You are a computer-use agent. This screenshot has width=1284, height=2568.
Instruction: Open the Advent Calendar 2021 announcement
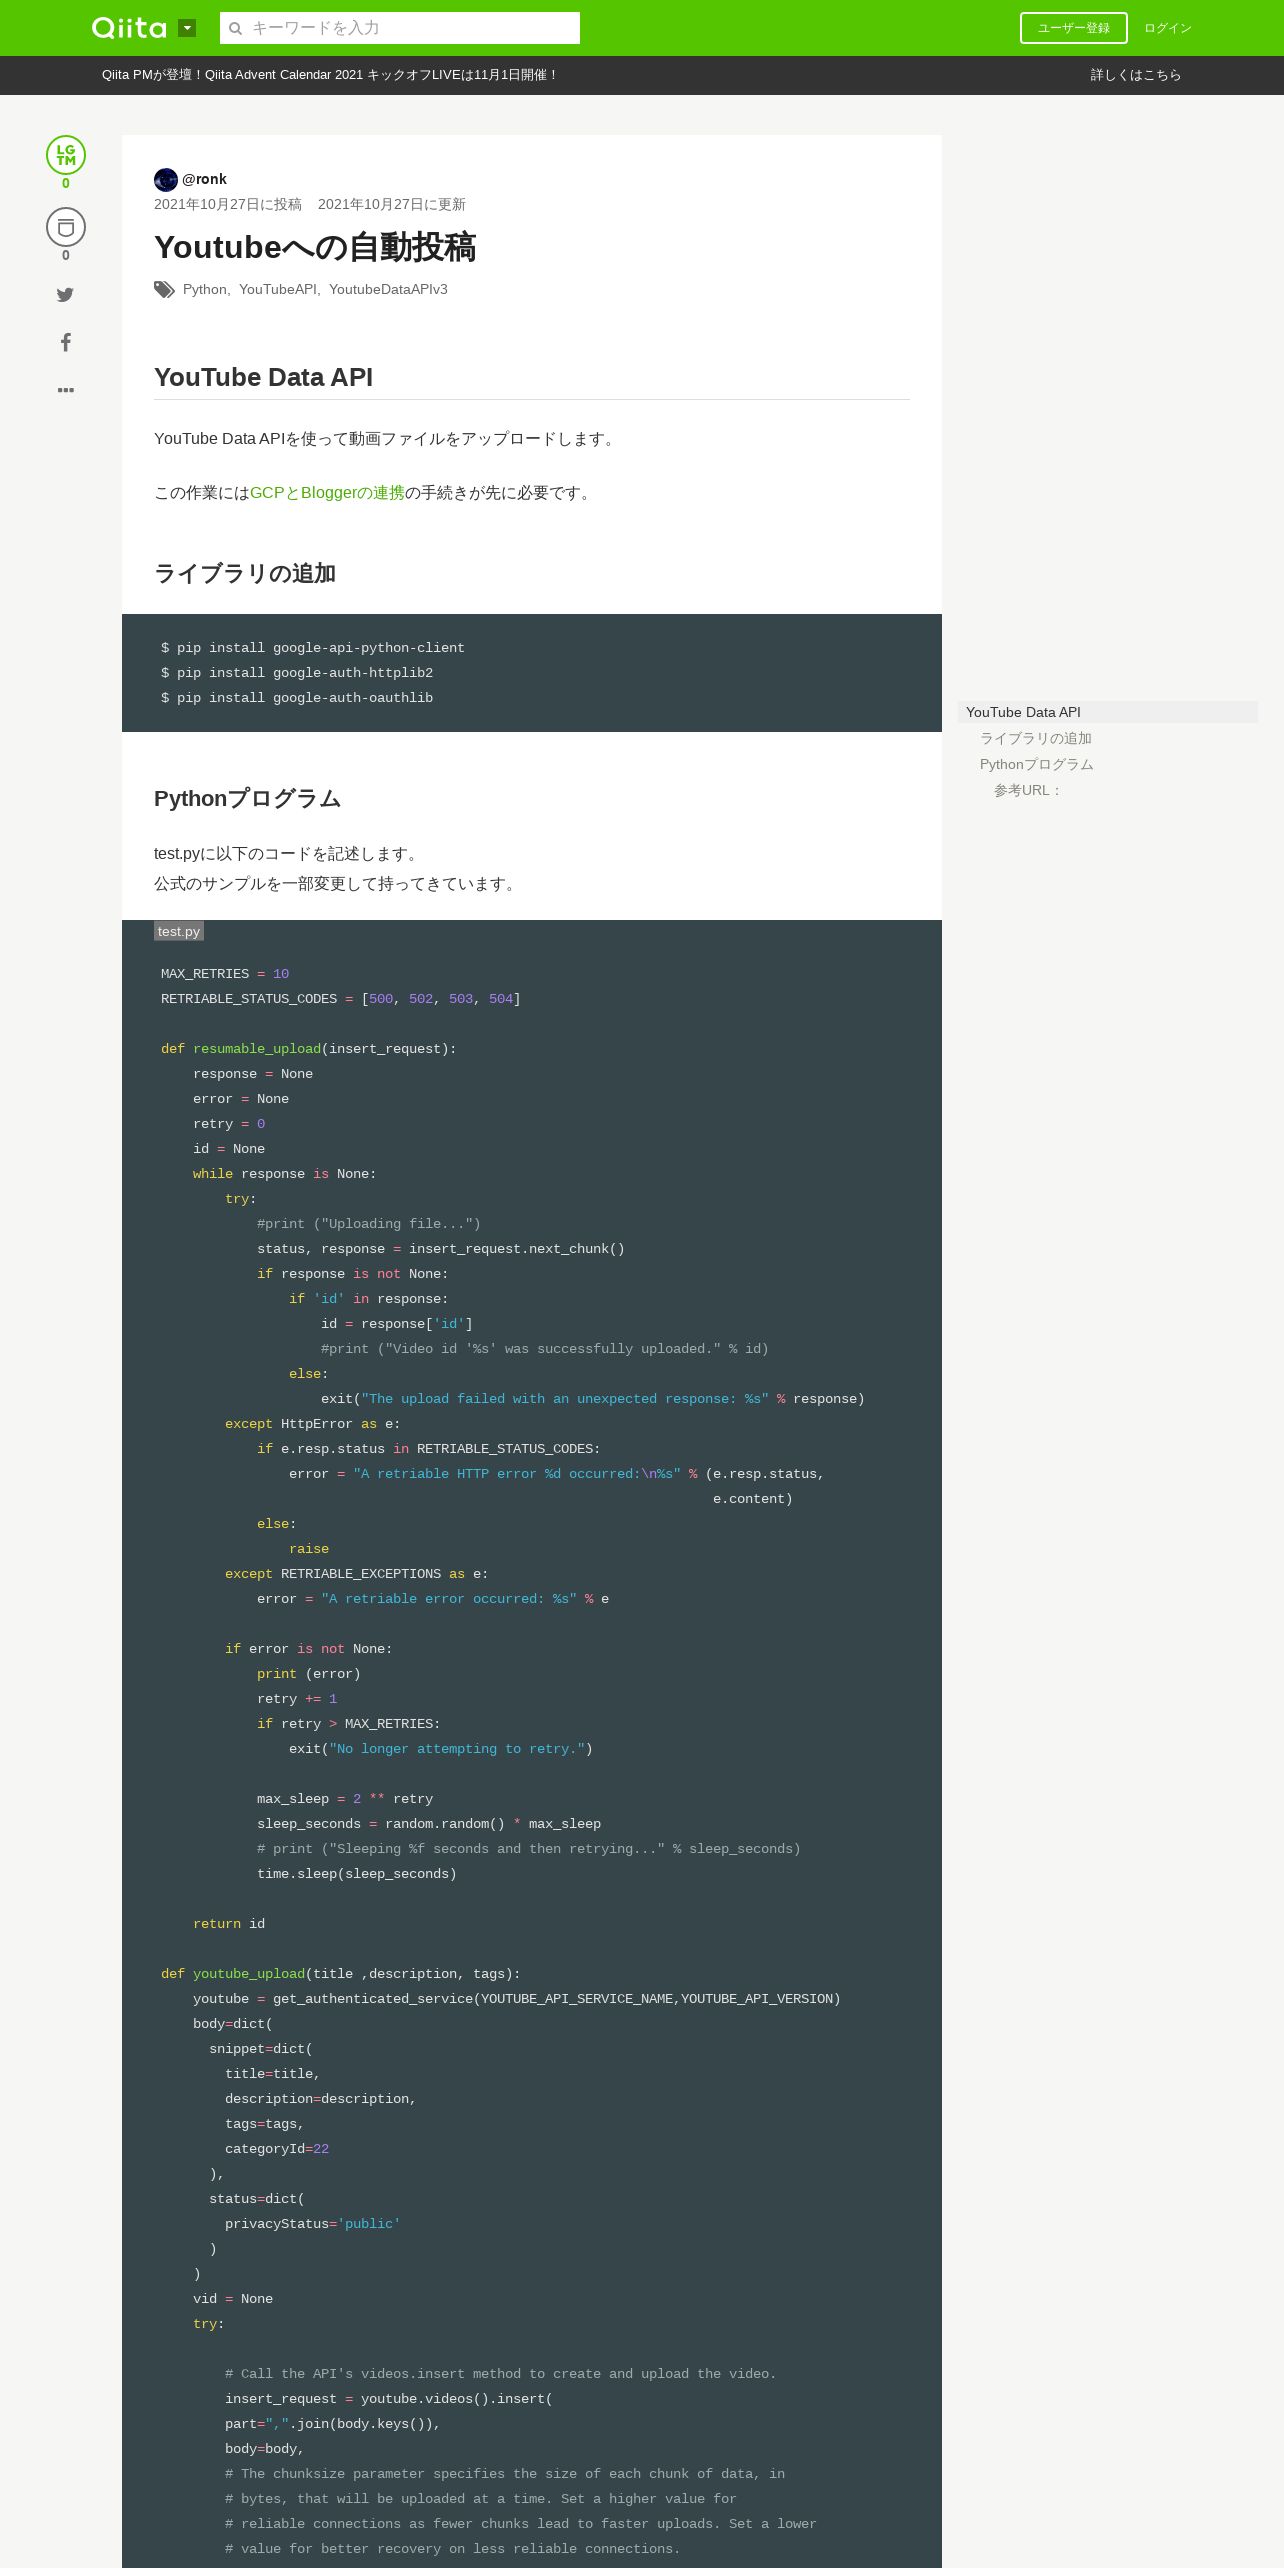pyautogui.click(x=330, y=75)
